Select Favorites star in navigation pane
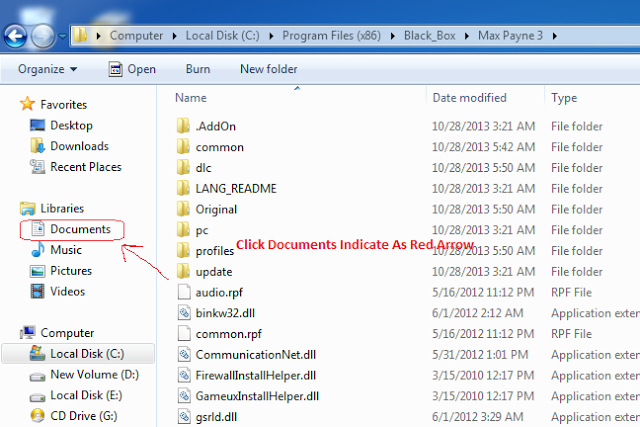This screenshot has height=427, width=640. point(27,104)
